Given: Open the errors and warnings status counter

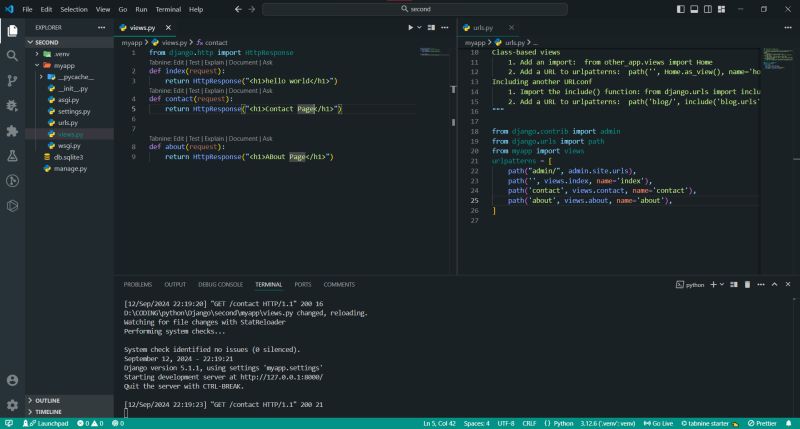Looking at the screenshot, I should click(90, 423).
